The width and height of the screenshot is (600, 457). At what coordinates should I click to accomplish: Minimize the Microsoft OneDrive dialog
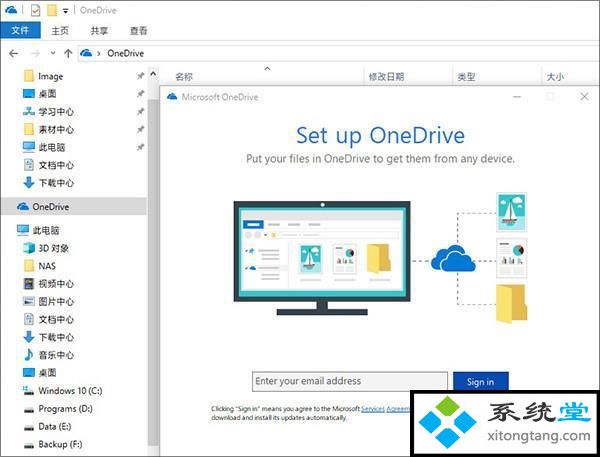(x=517, y=97)
